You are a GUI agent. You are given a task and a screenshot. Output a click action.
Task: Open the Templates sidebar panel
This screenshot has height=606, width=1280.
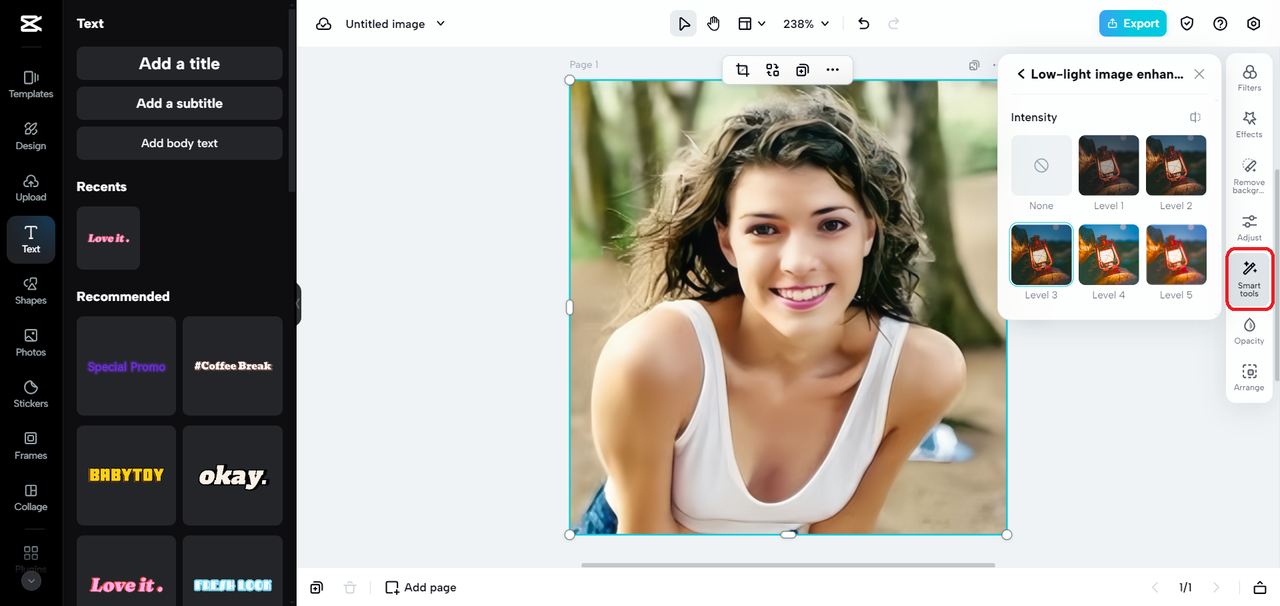tap(31, 84)
